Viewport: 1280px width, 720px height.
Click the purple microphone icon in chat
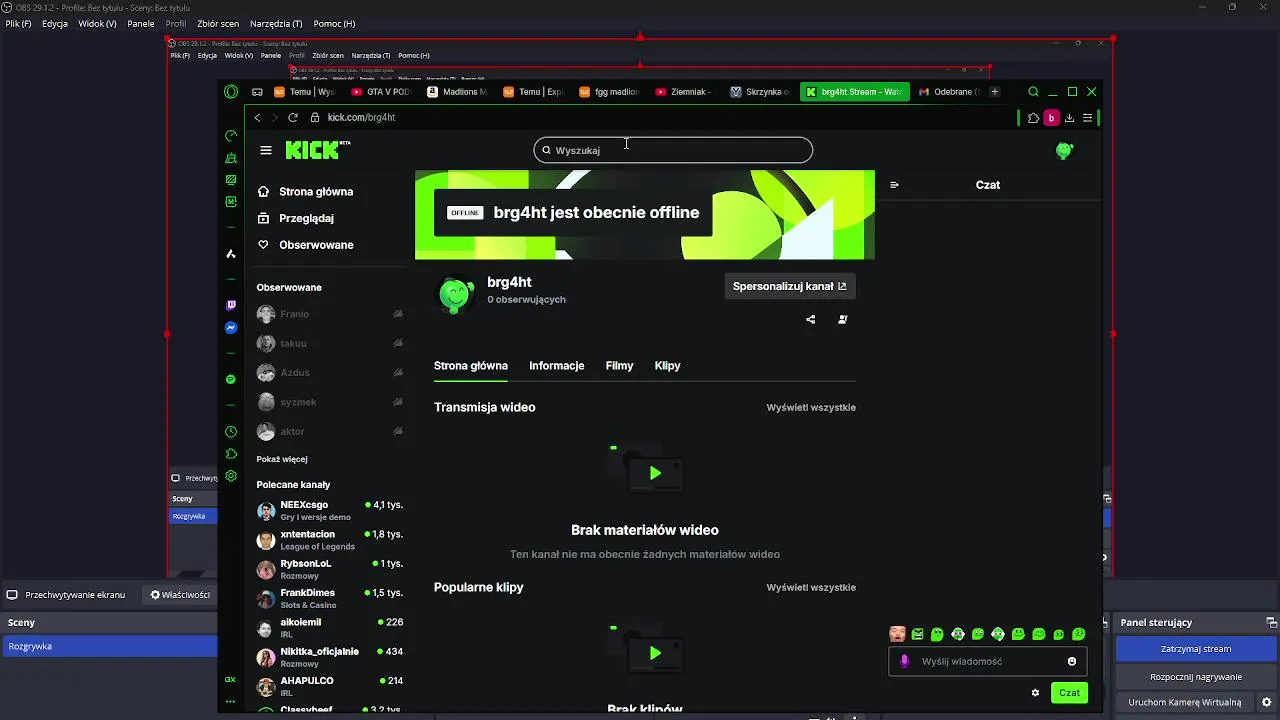coord(905,661)
